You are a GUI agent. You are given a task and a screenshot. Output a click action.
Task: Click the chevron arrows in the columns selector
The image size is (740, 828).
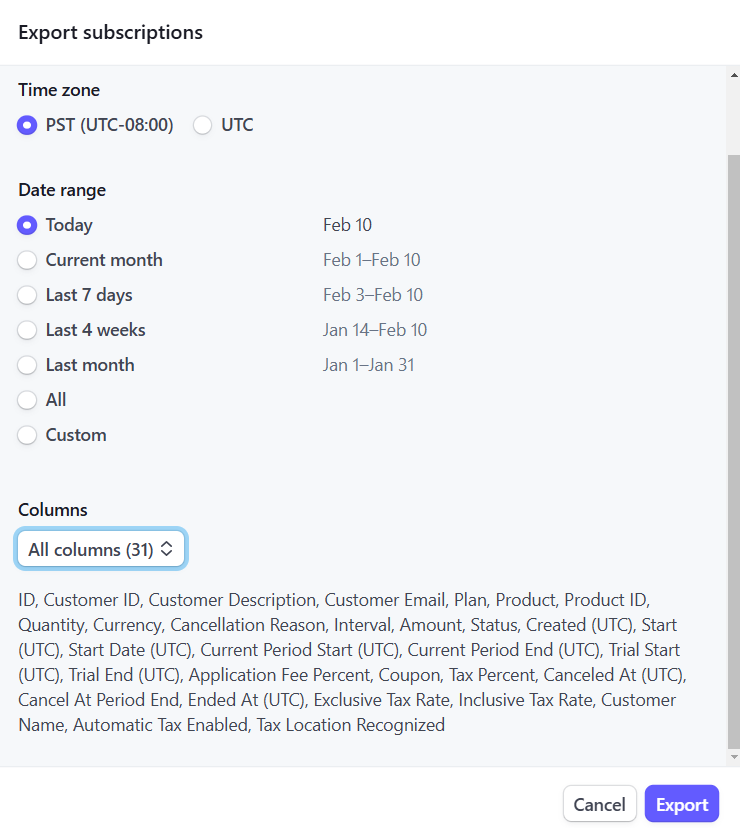[167, 549]
